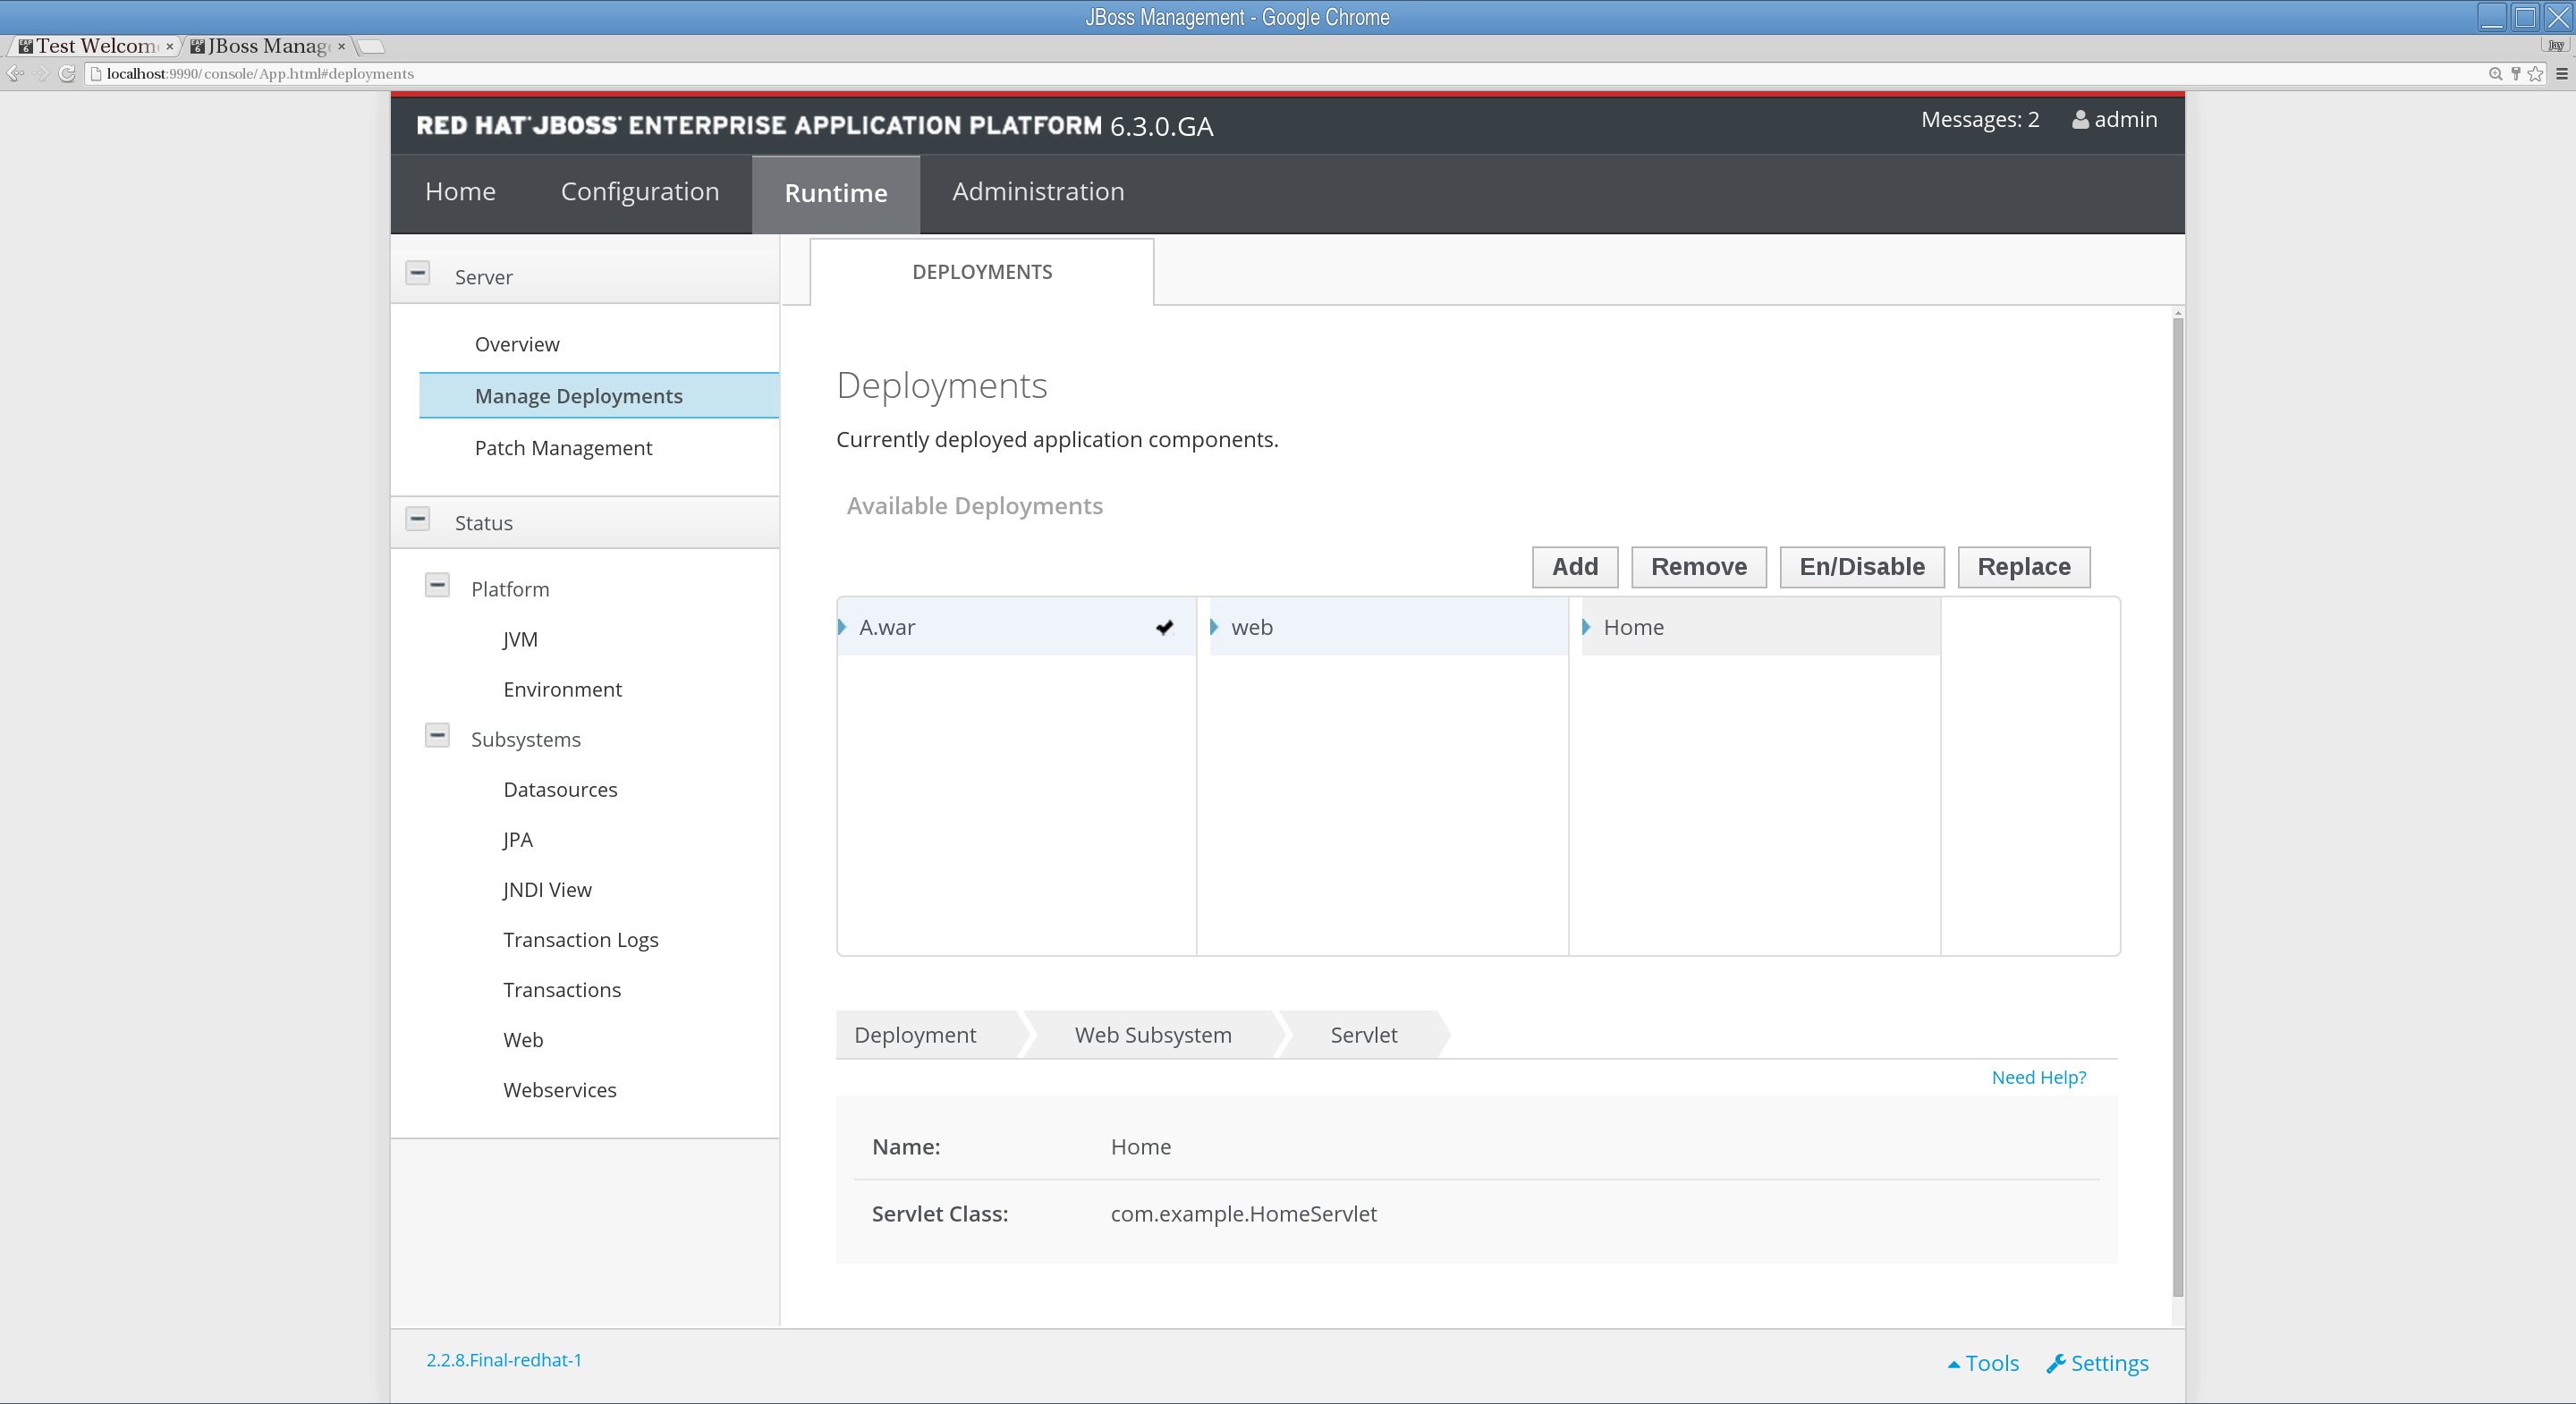Click the Remove deployment button
2576x1404 pixels.
[1699, 567]
